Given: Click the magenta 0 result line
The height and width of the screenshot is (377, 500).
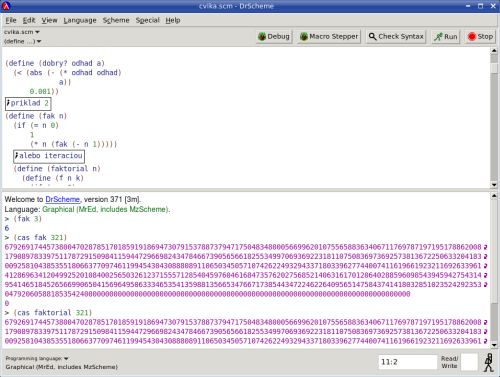Looking at the screenshot, I should [x=7, y=303].
